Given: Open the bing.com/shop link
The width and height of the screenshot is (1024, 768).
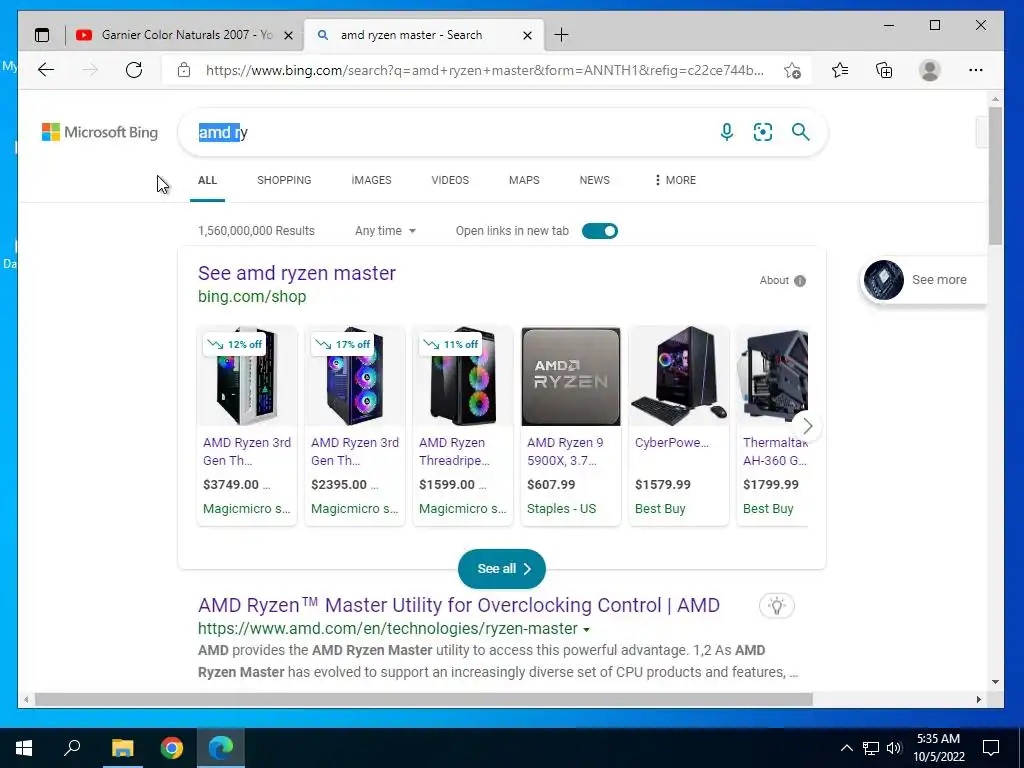Looking at the screenshot, I should coord(252,296).
